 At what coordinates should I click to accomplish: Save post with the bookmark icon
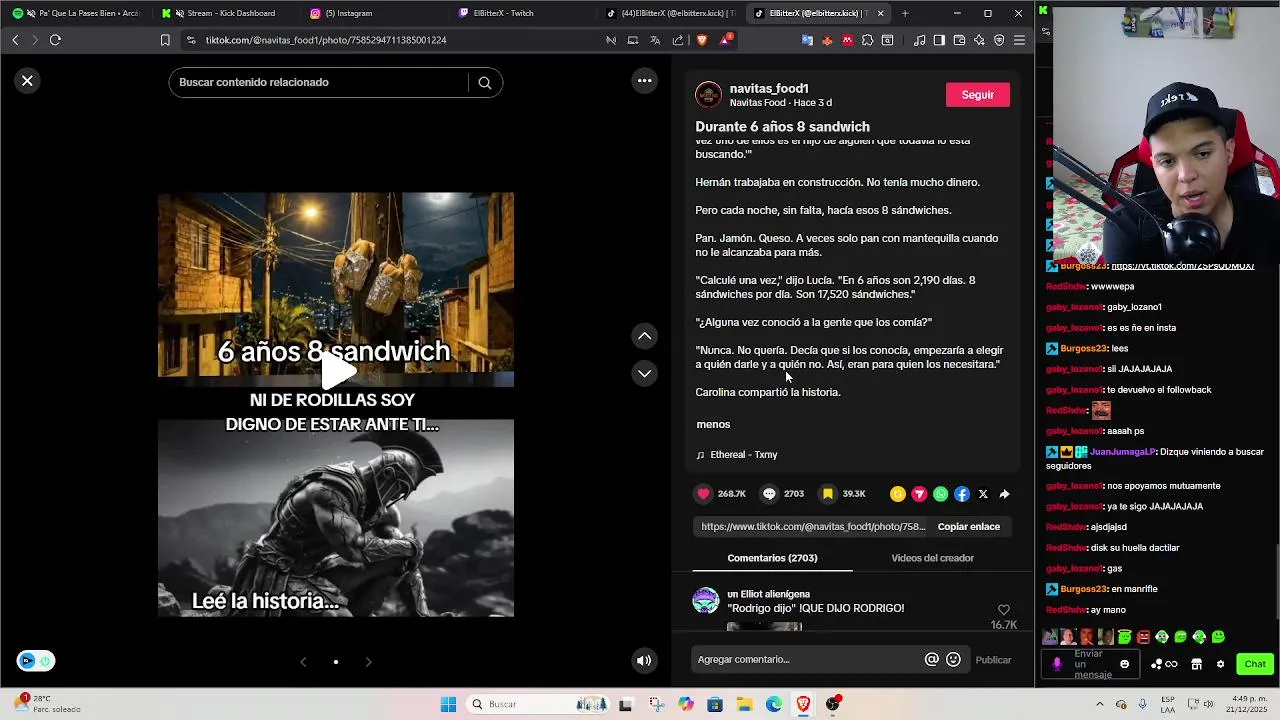[828, 494]
